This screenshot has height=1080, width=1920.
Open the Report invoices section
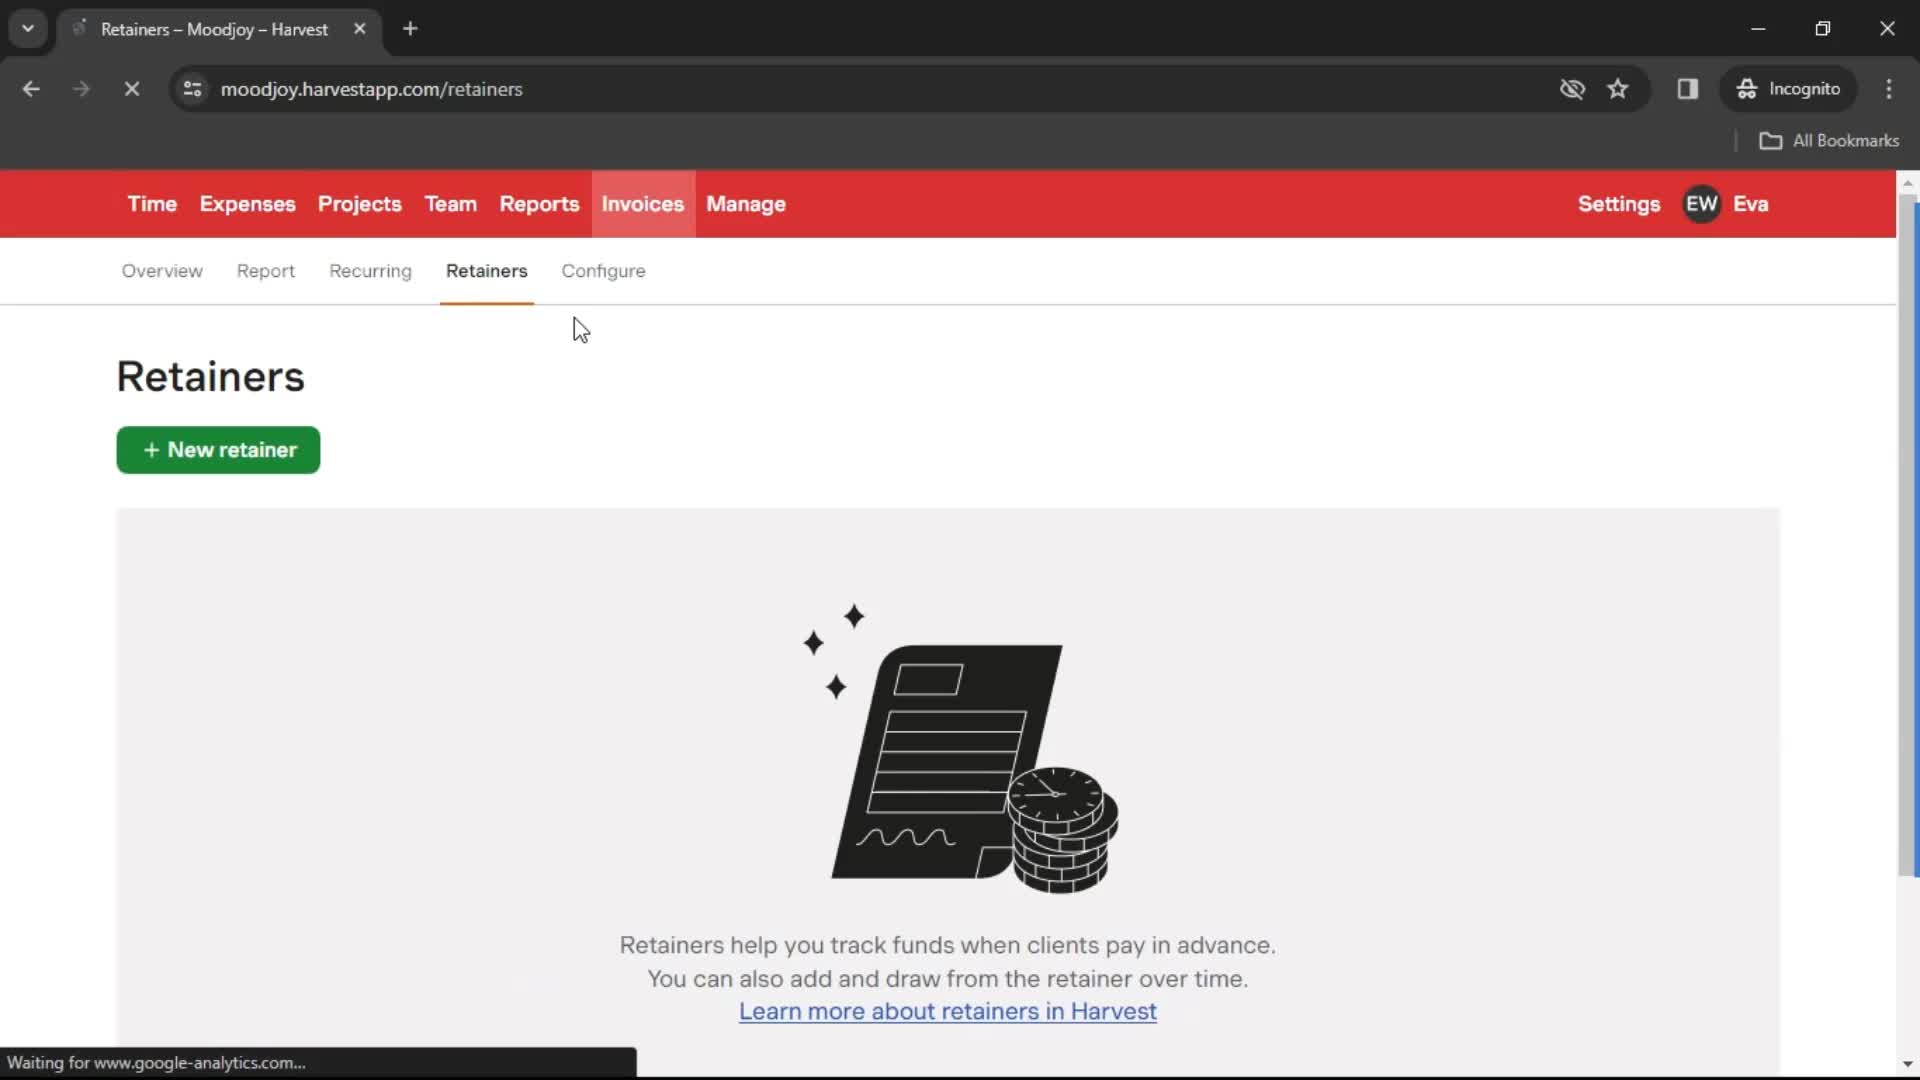(x=265, y=270)
